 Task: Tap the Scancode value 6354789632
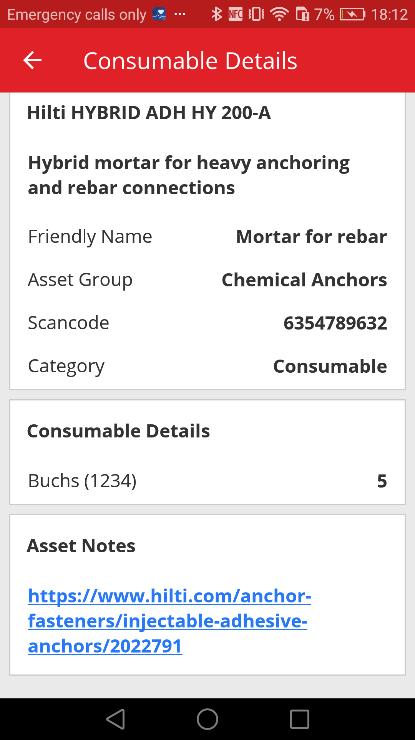click(x=335, y=323)
